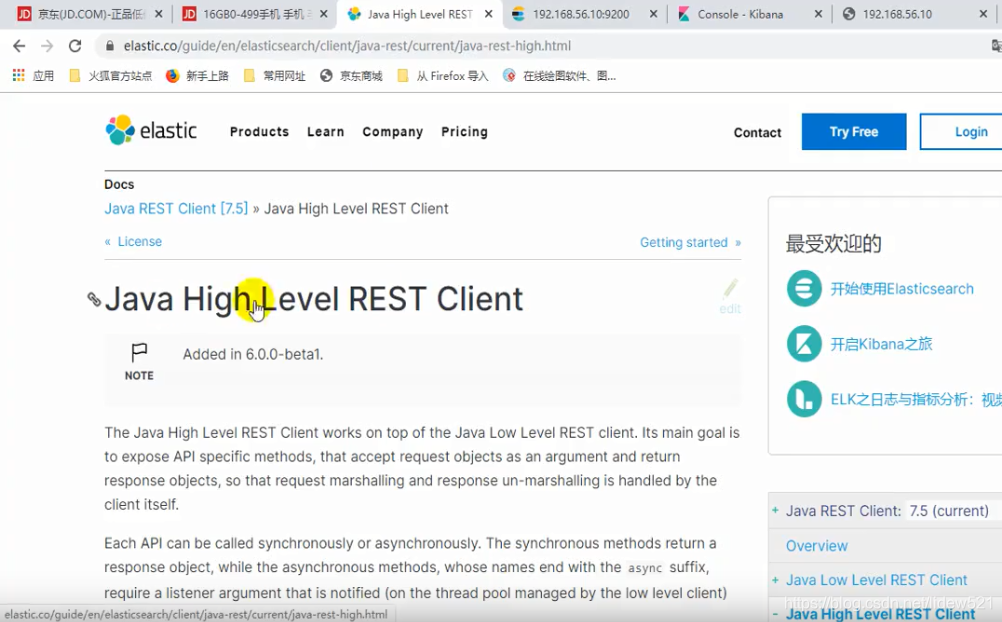The image size is (1002, 622).
Task: Click the NOTE flag icon
Action: point(139,352)
